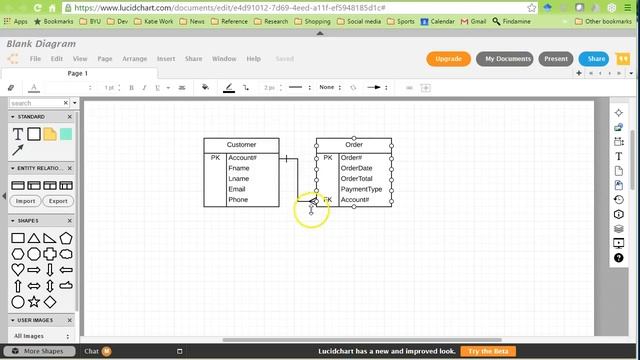Click the Export button
Viewport: 640px width, 360px height.
[58, 201]
